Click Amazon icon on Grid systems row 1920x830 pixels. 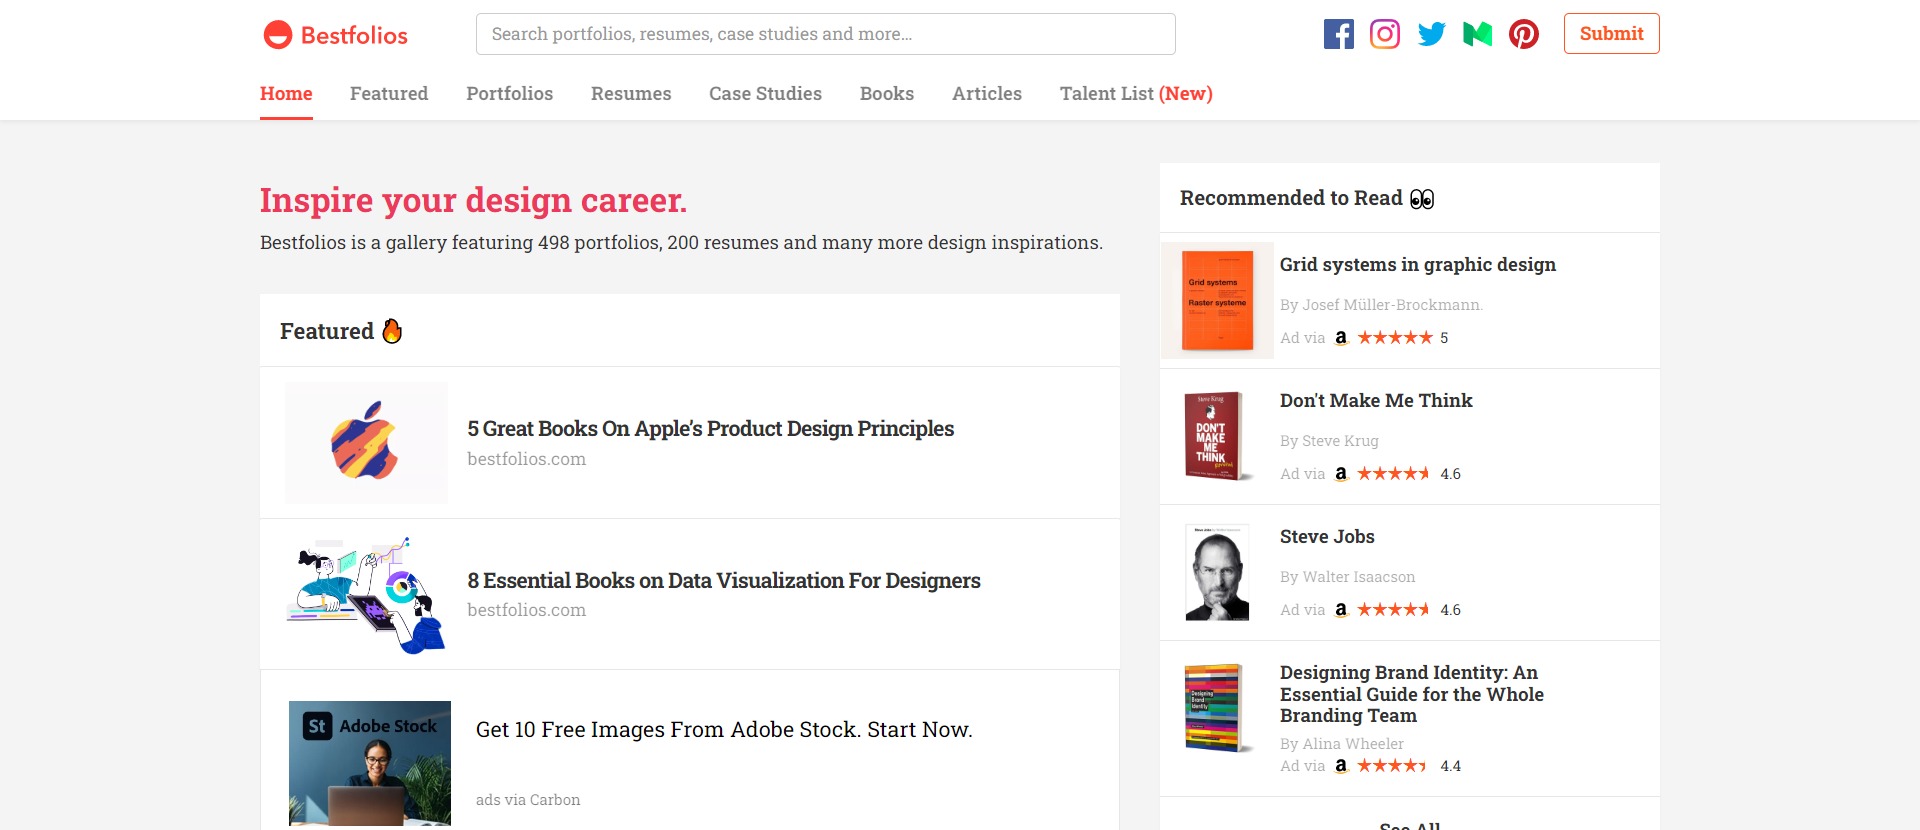pyautogui.click(x=1341, y=338)
